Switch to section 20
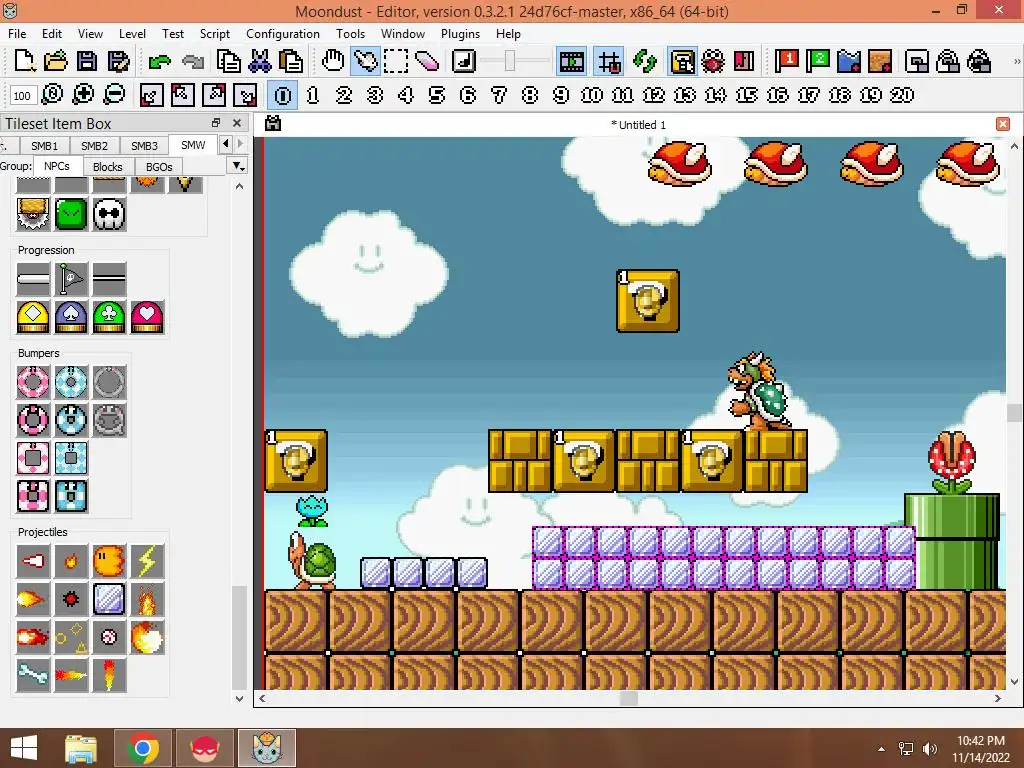Image resolution: width=1024 pixels, height=768 pixels. (x=902, y=95)
